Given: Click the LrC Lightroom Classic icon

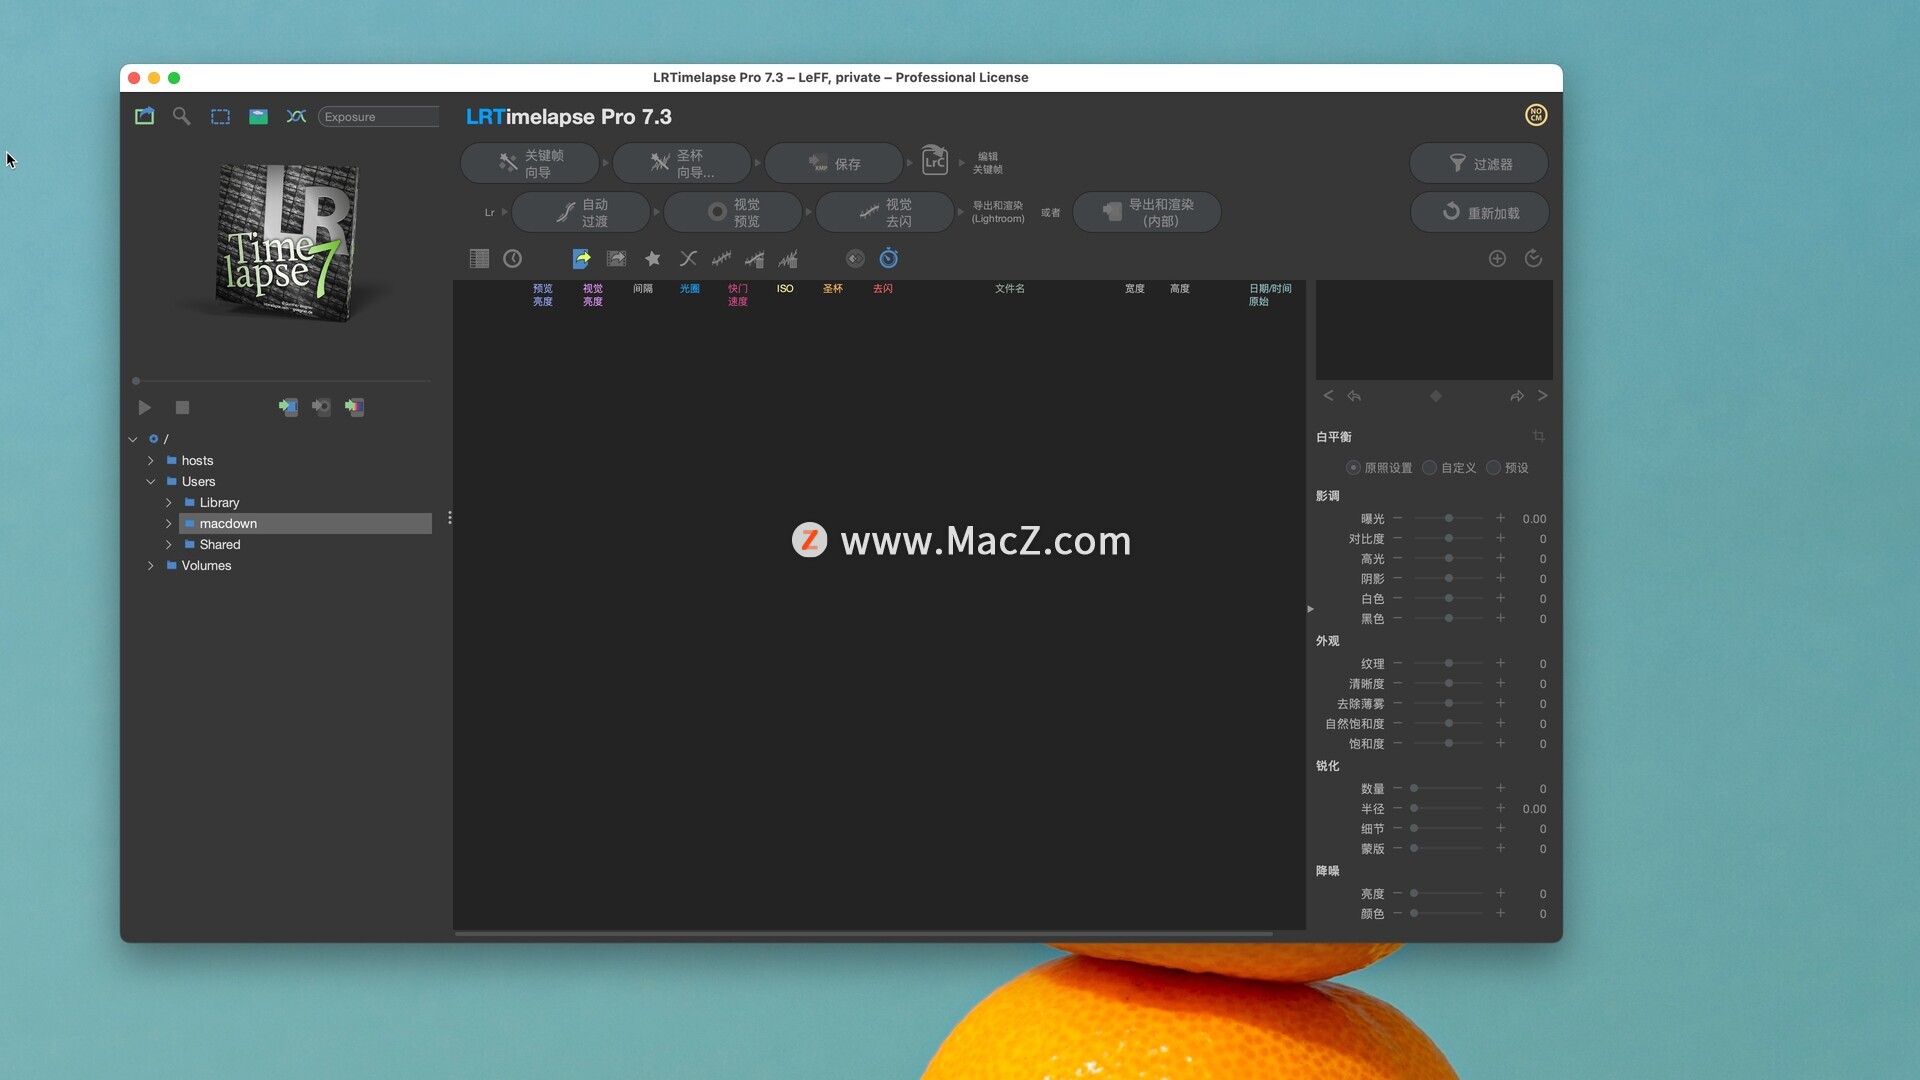Looking at the screenshot, I should pyautogui.click(x=934, y=160).
